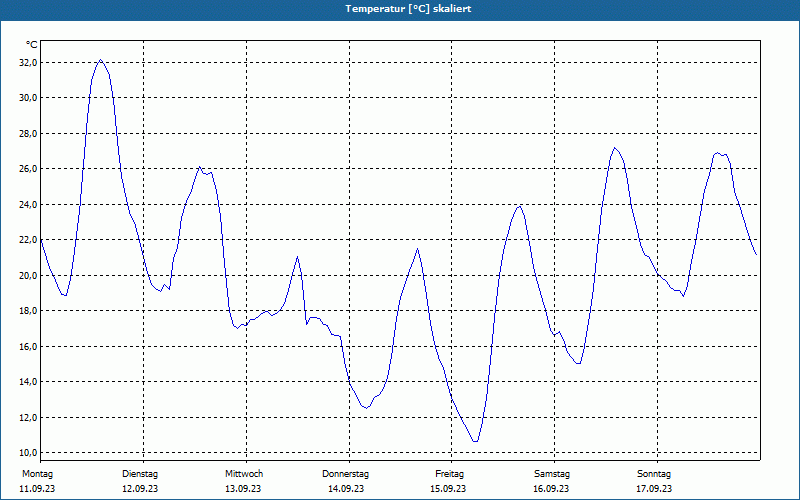Click the '20,0' axis value
800x500 pixels.
tap(29, 276)
